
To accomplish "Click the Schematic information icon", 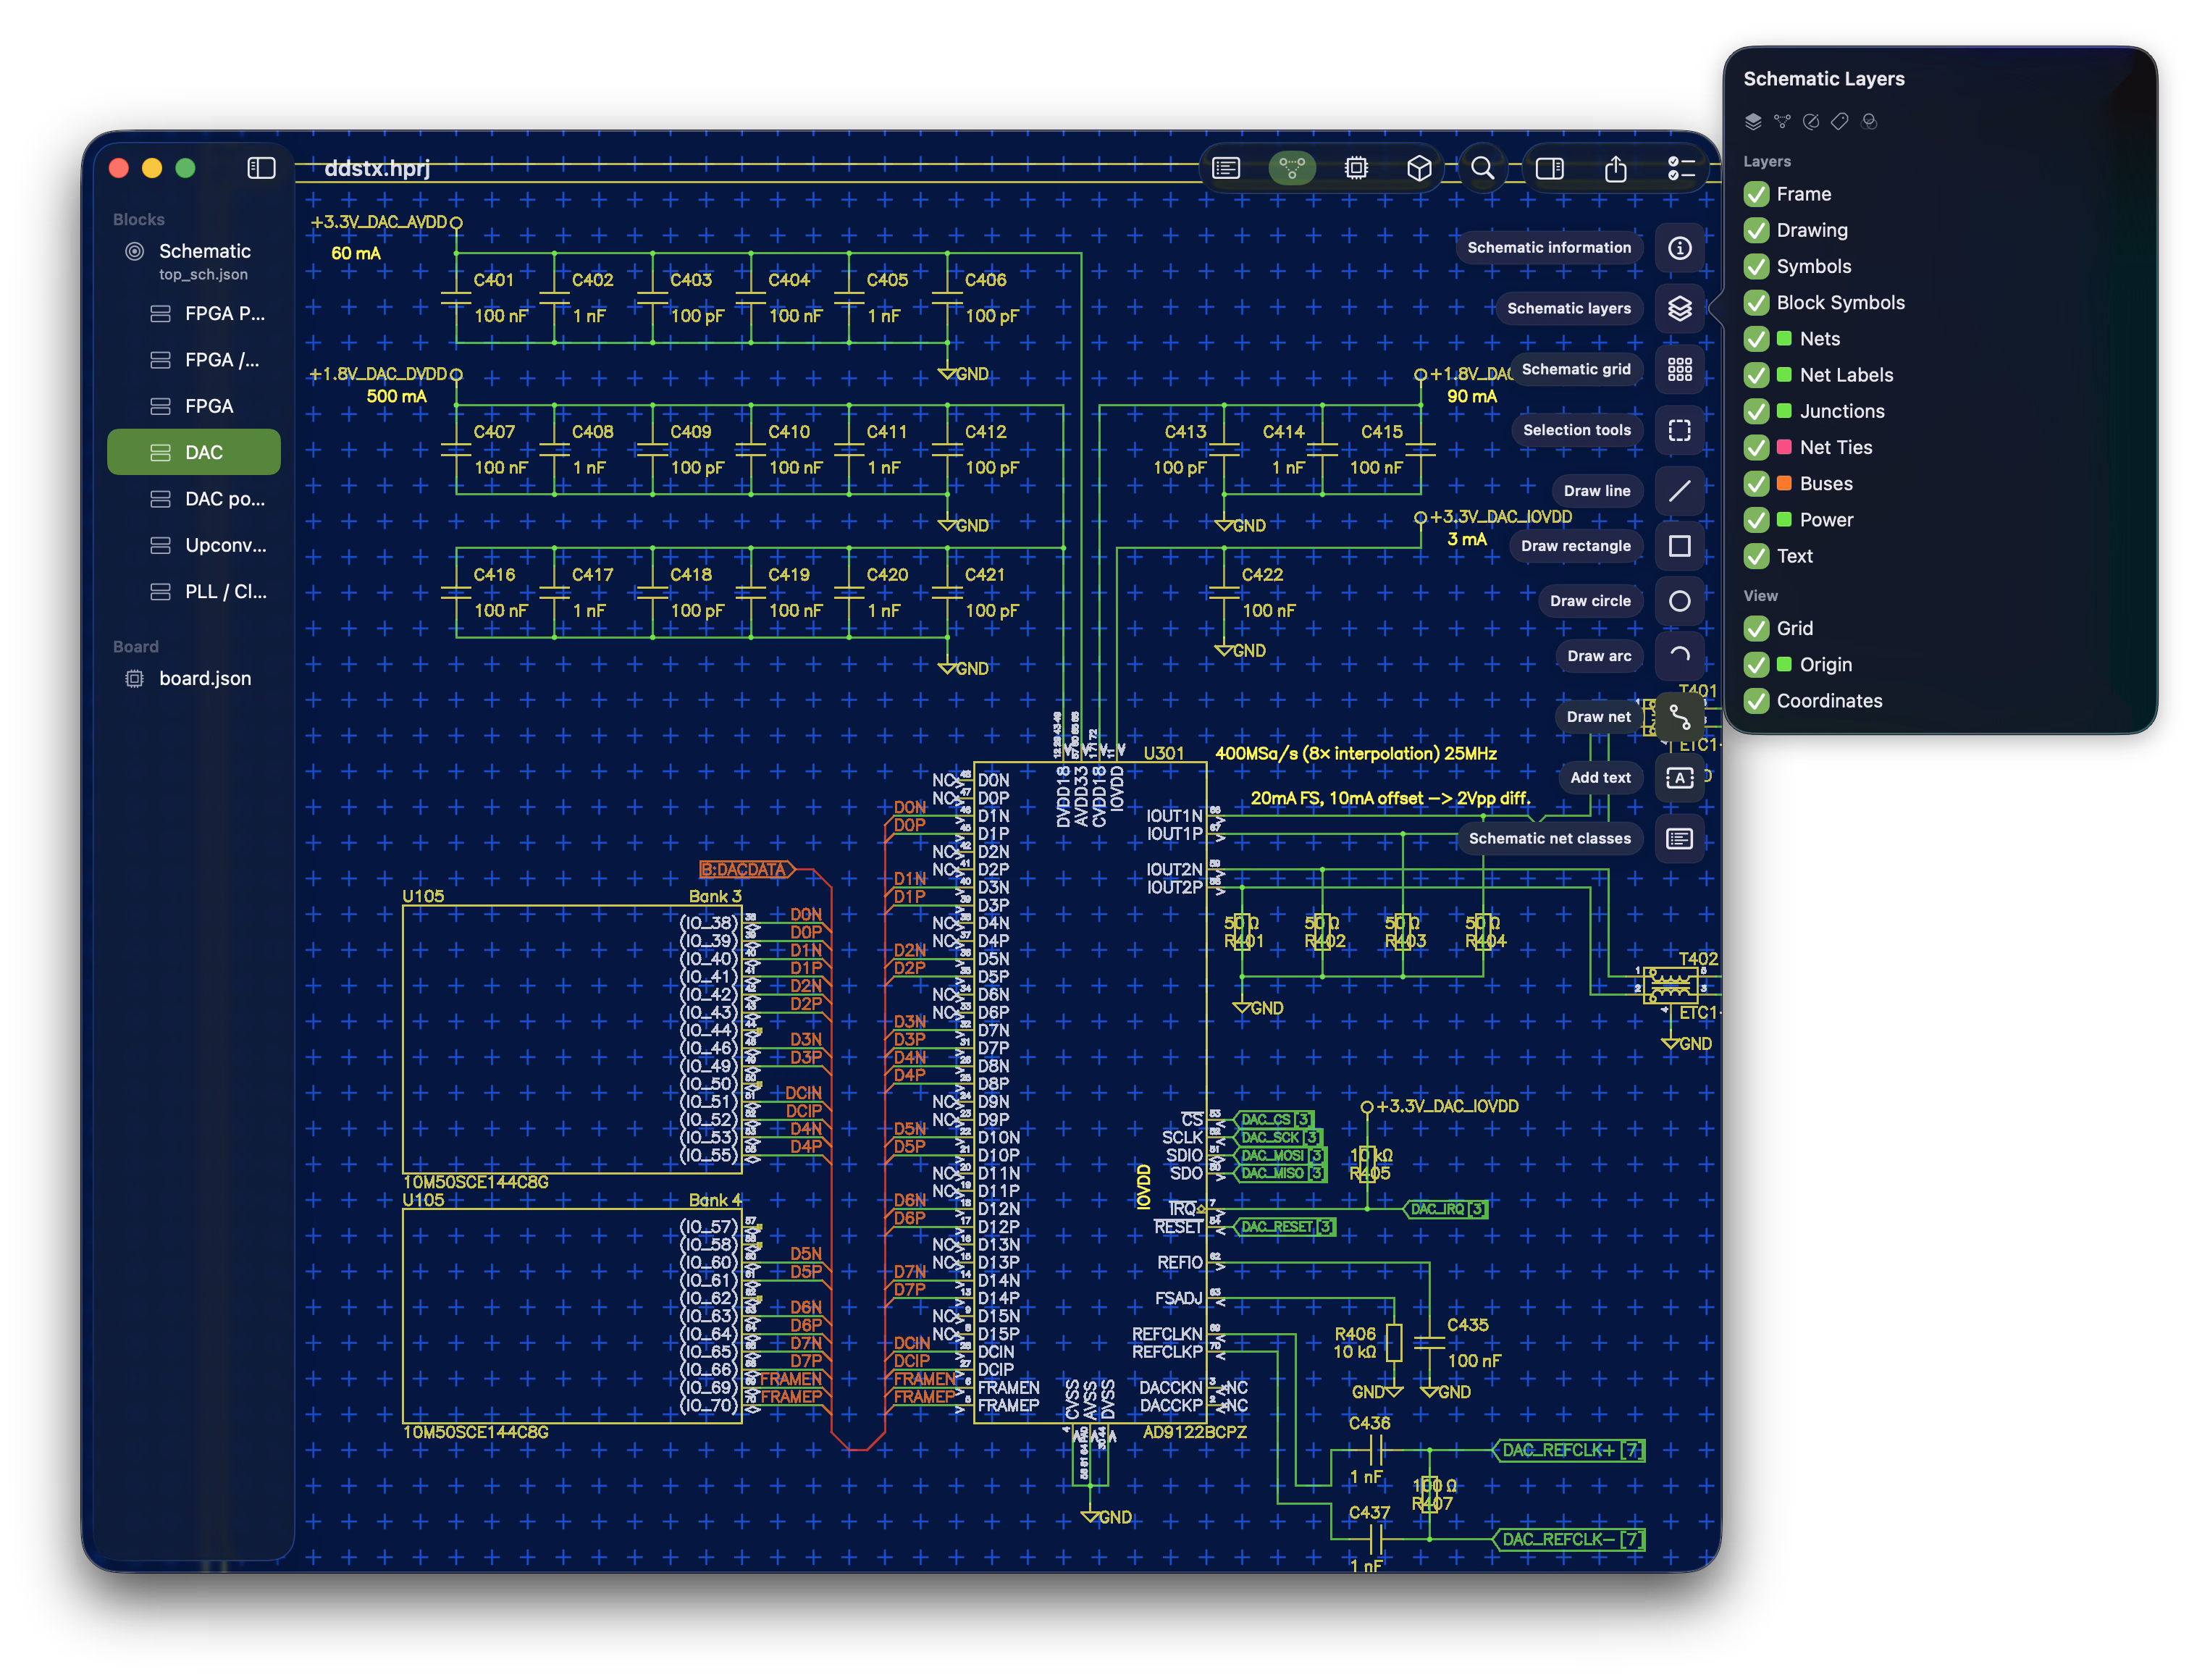I will coord(1679,248).
